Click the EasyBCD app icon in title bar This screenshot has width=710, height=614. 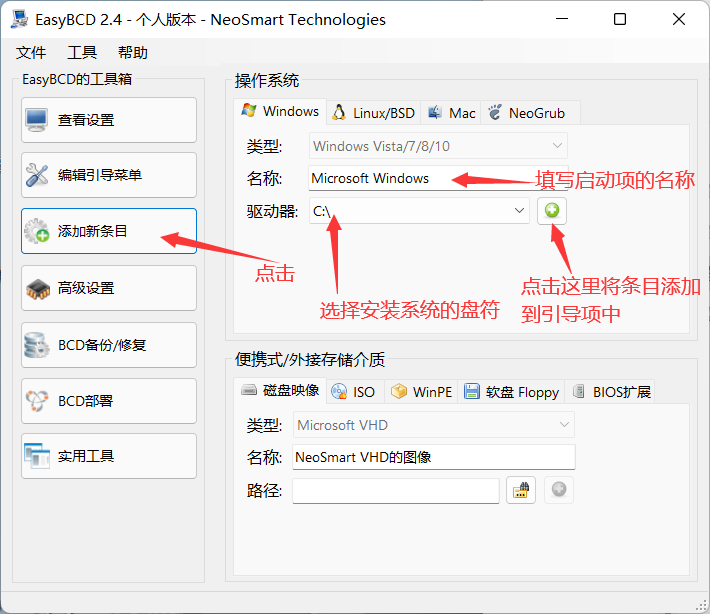point(19,19)
